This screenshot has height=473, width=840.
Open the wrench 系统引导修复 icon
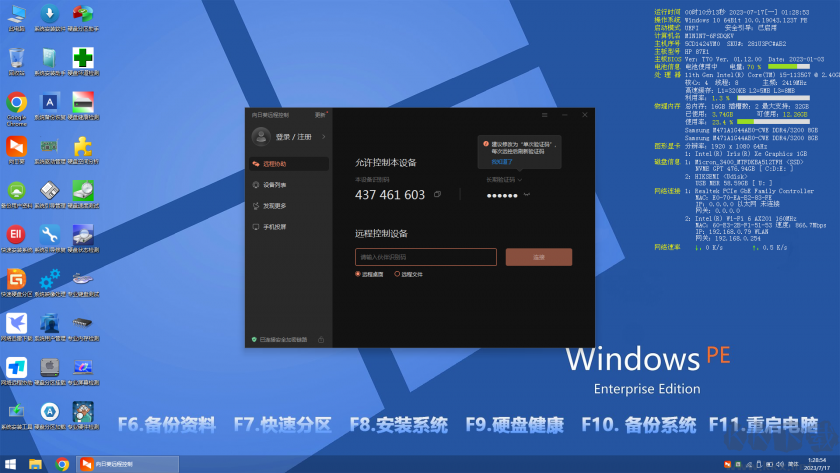pos(50,239)
